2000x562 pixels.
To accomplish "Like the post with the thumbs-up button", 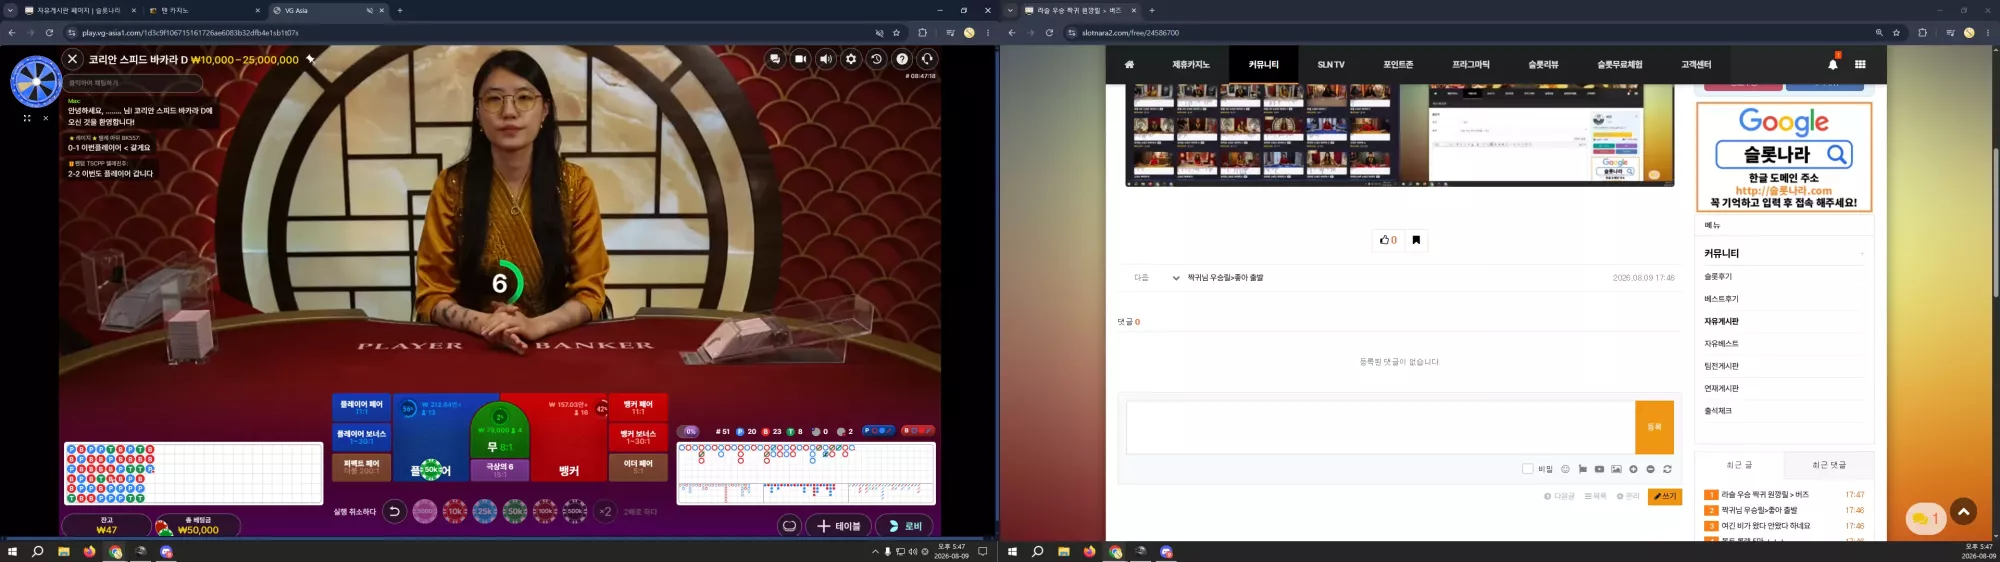I will click(1388, 240).
